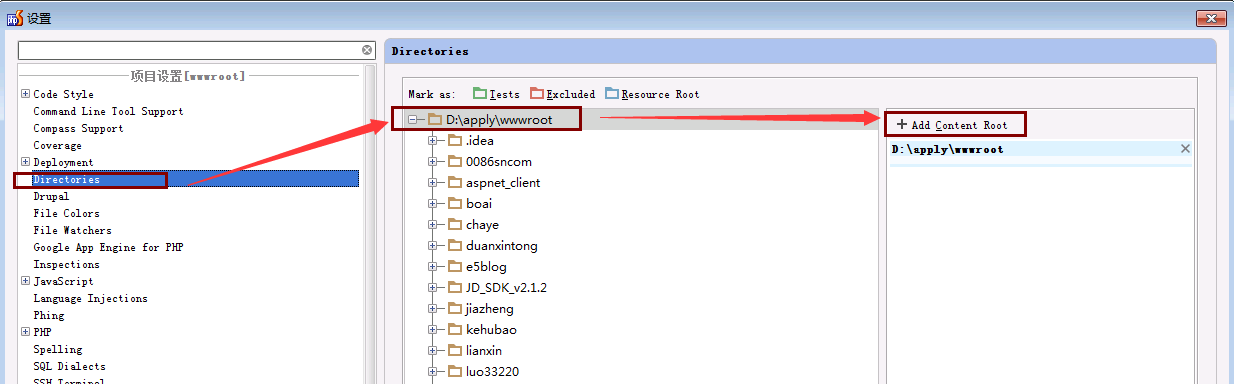This screenshot has width=1234, height=384.
Task: Select the Directories settings entry
Action: (188, 179)
